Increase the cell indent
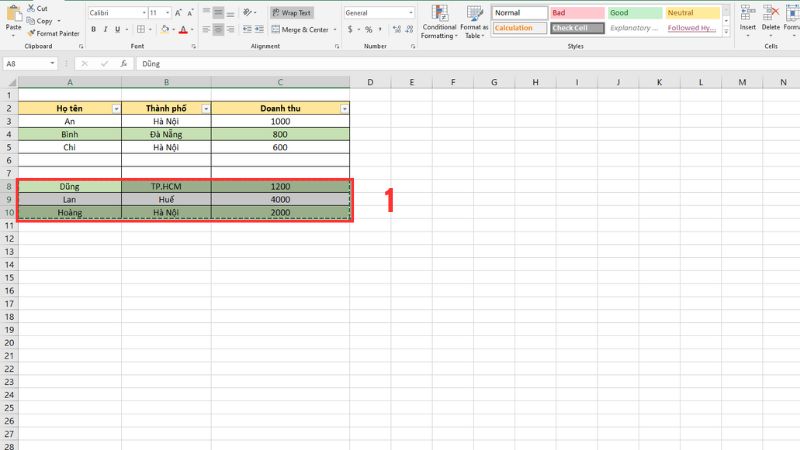 pos(259,30)
